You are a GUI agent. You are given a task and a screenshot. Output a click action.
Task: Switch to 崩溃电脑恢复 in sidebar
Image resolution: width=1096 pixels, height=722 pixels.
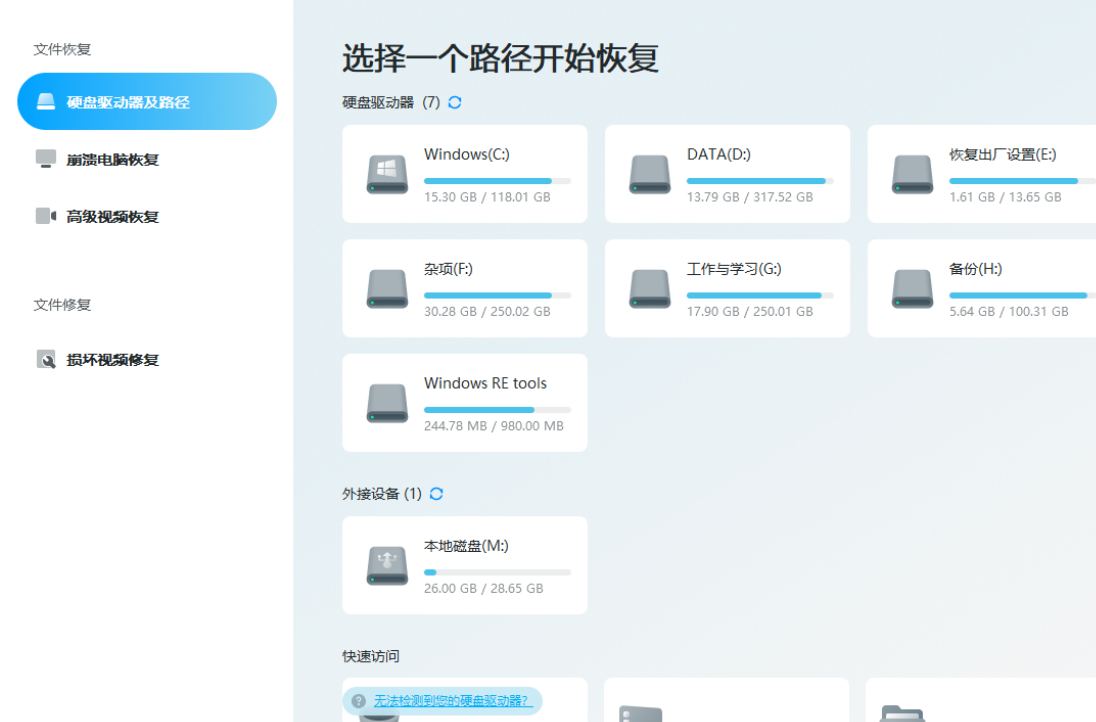tap(112, 159)
